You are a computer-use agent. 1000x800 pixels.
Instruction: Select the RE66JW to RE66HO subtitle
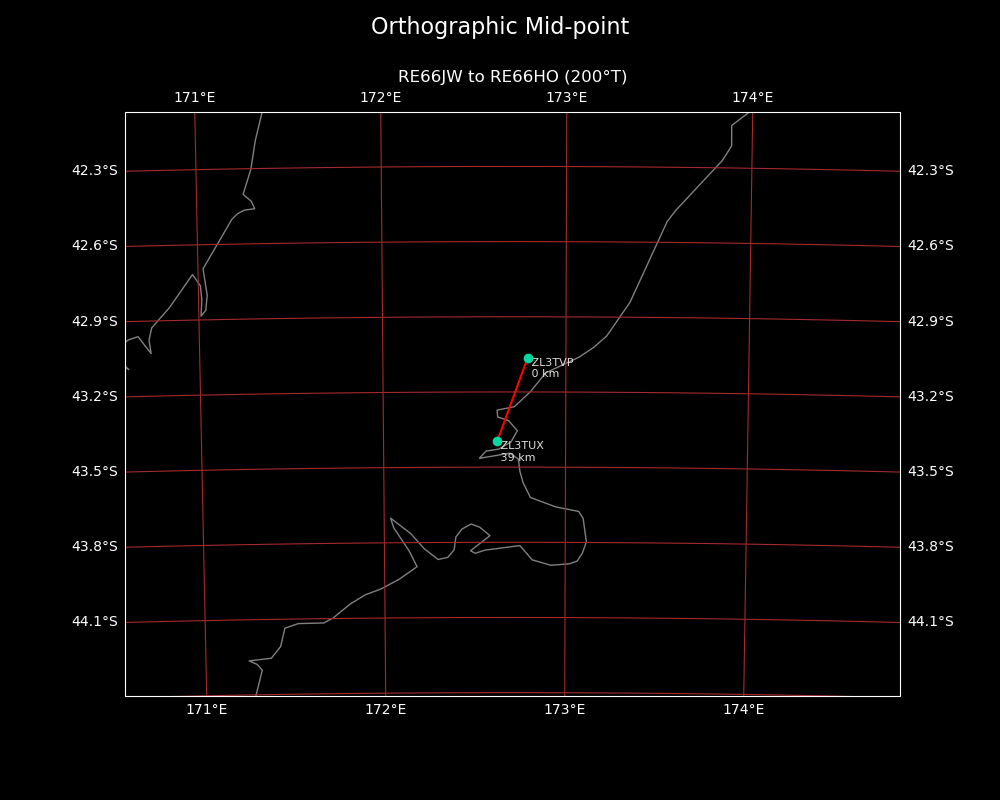pos(512,77)
